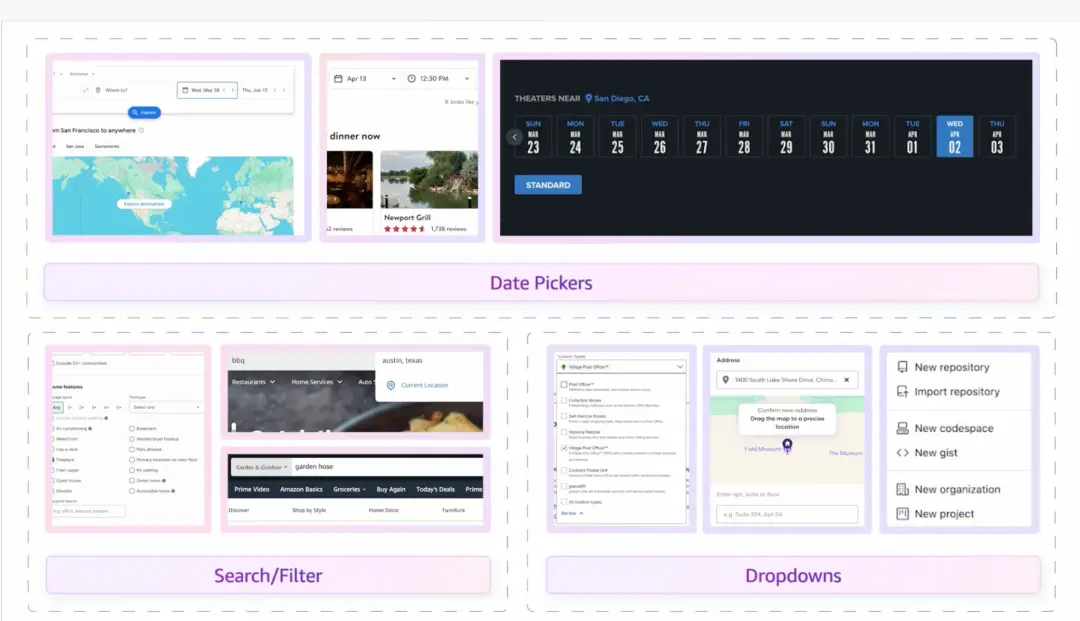Select Friday March 28 date tile
The image size is (1080, 621).
744,137
